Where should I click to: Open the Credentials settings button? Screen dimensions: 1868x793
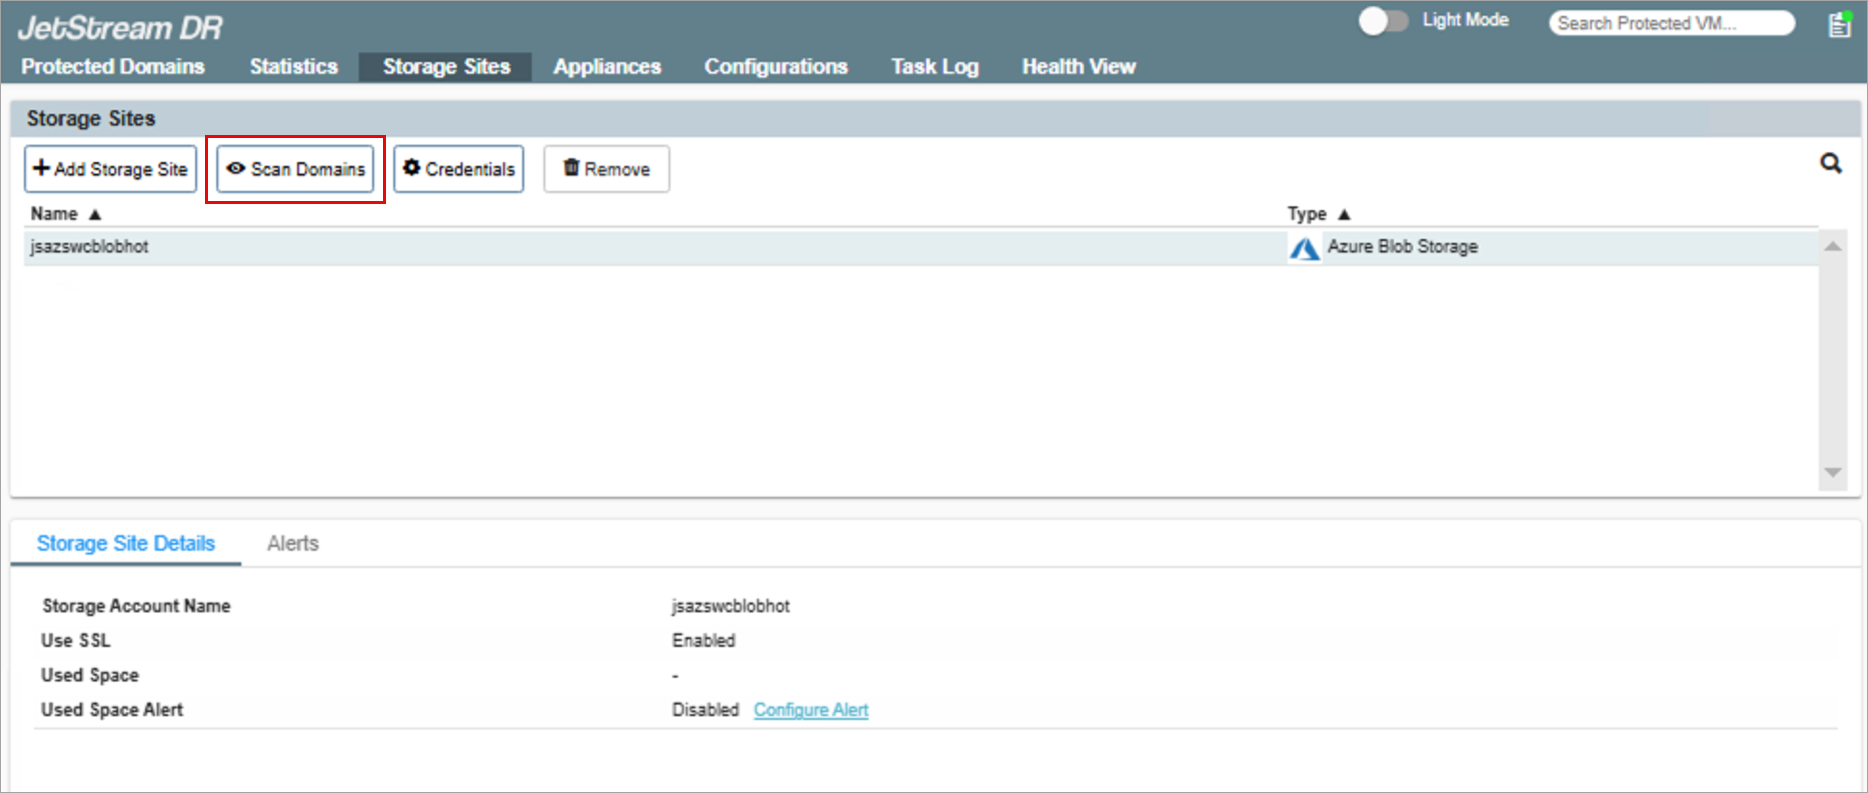pos(459,169)
